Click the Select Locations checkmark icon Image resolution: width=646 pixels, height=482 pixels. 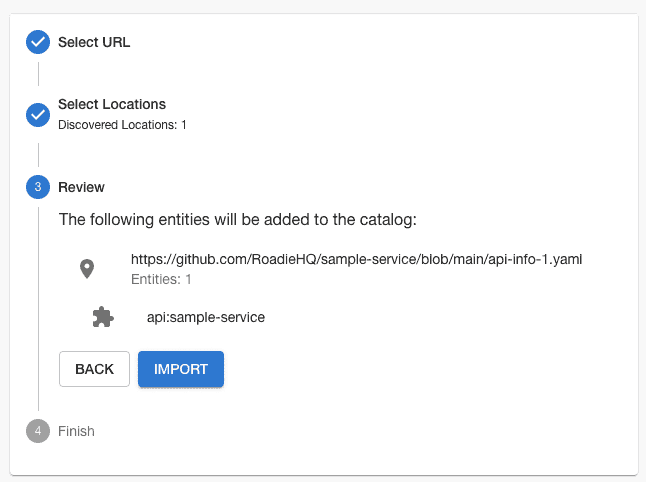[x=38, y=115]
